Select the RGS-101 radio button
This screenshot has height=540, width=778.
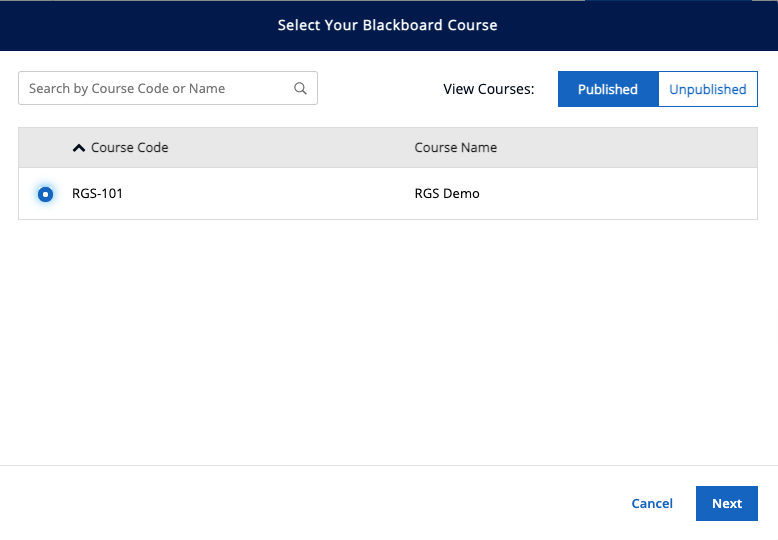[45, 194]
